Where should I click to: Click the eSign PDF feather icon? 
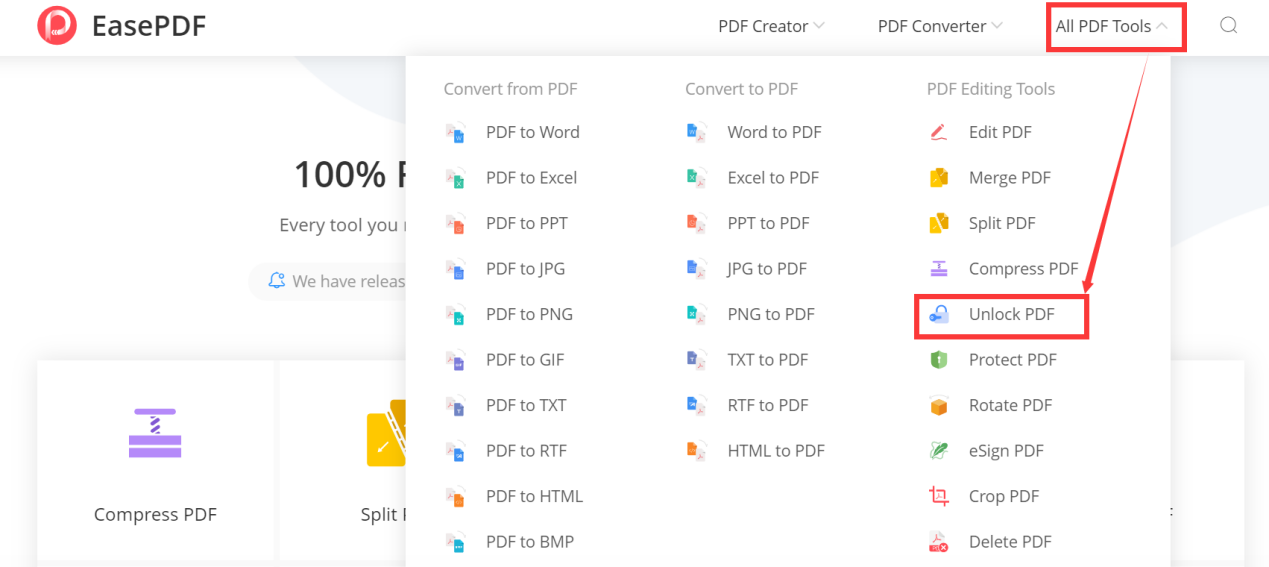click(x=938, y=451)
